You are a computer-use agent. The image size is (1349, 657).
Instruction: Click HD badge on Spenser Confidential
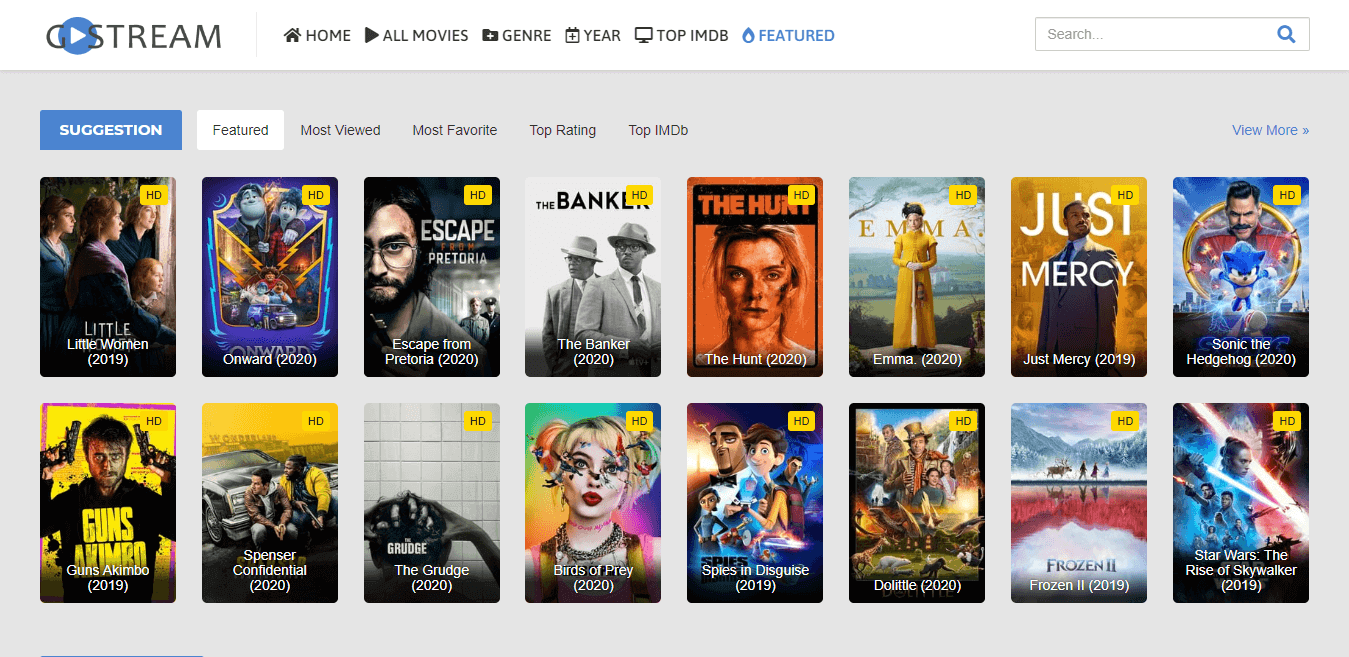click(x=316, y=421)
